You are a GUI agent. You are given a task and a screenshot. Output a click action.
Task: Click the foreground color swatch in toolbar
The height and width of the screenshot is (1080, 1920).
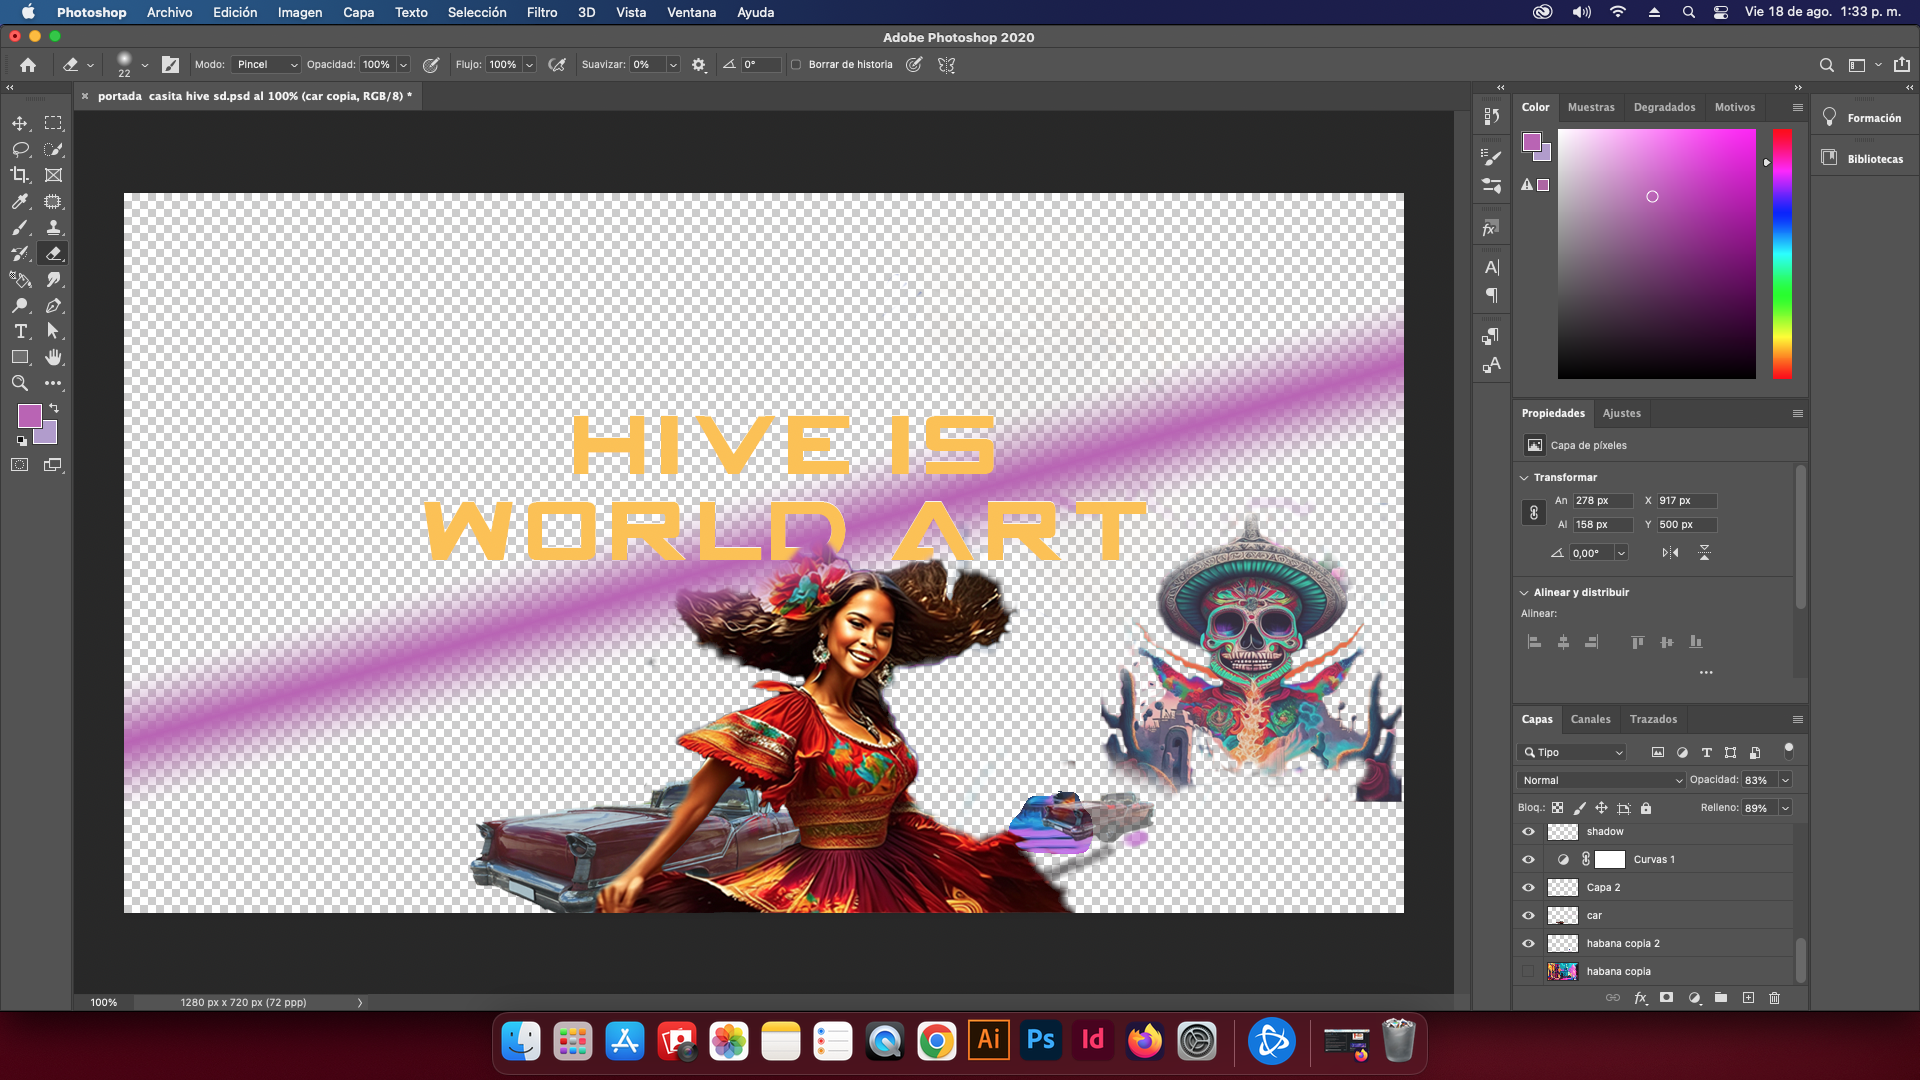pyautogui.click(x=29, y=415)
